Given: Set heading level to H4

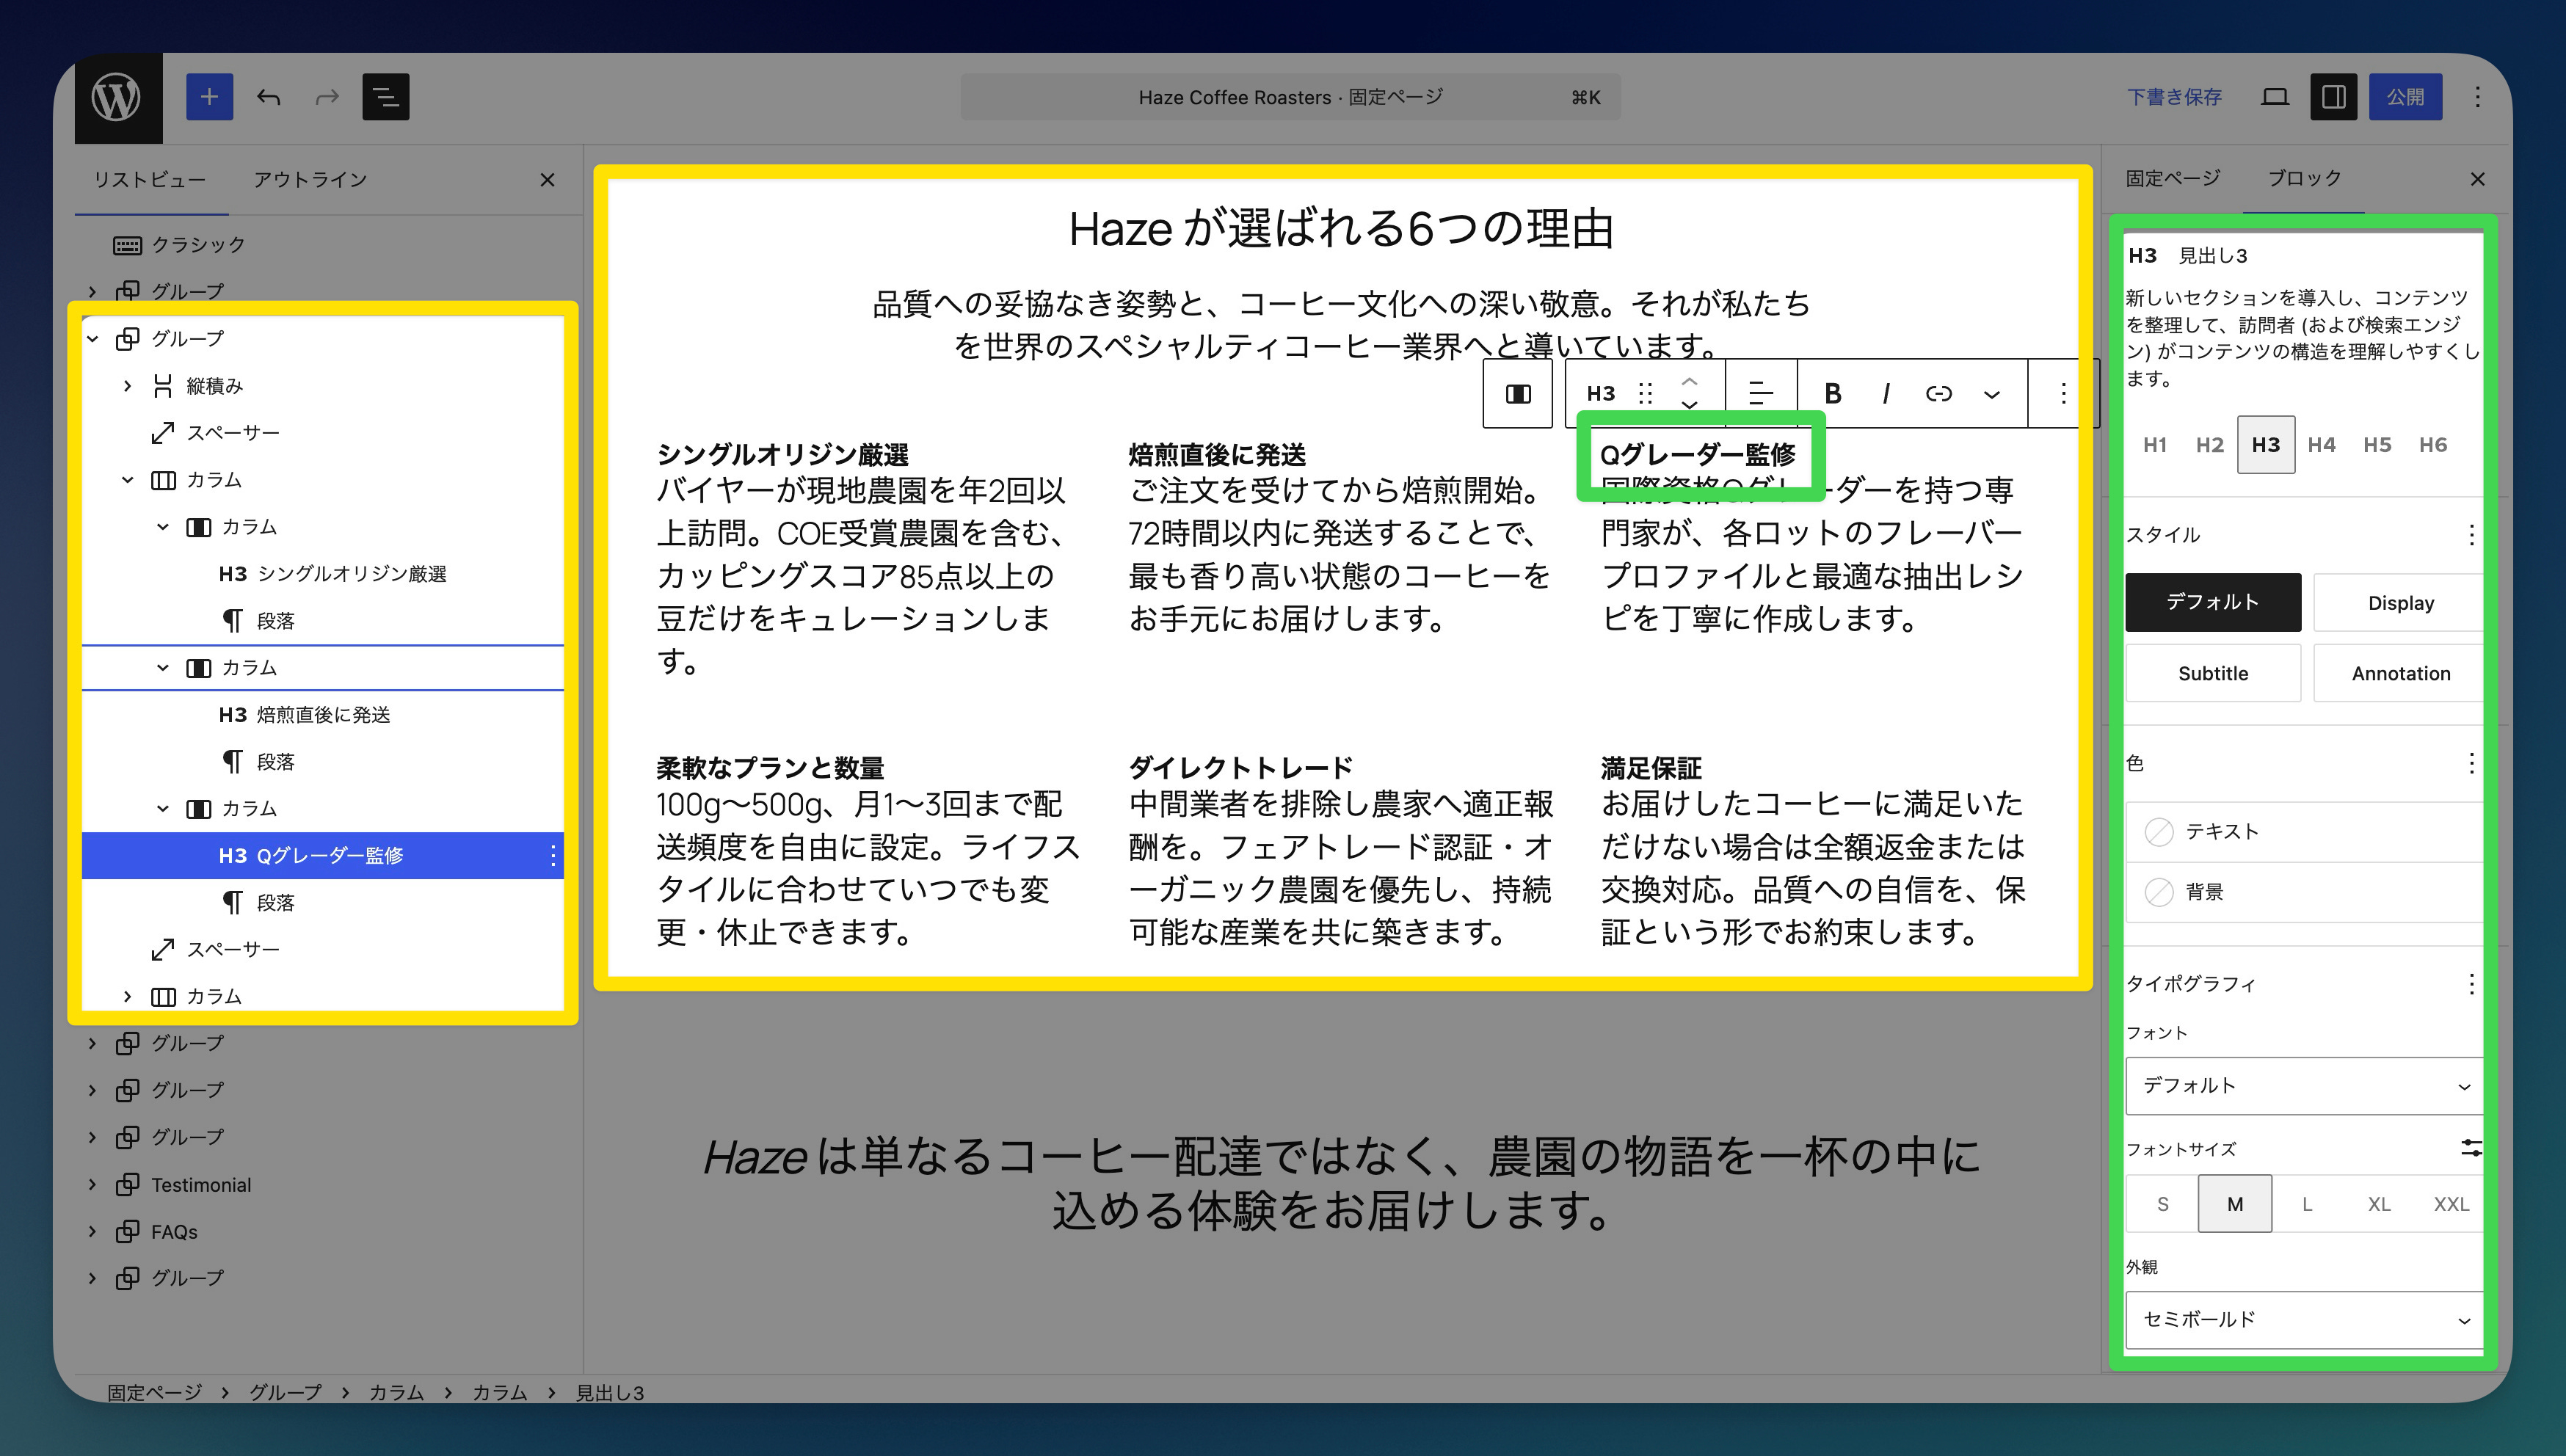Looking at the screenshot, I should (x=2321, y=445).
